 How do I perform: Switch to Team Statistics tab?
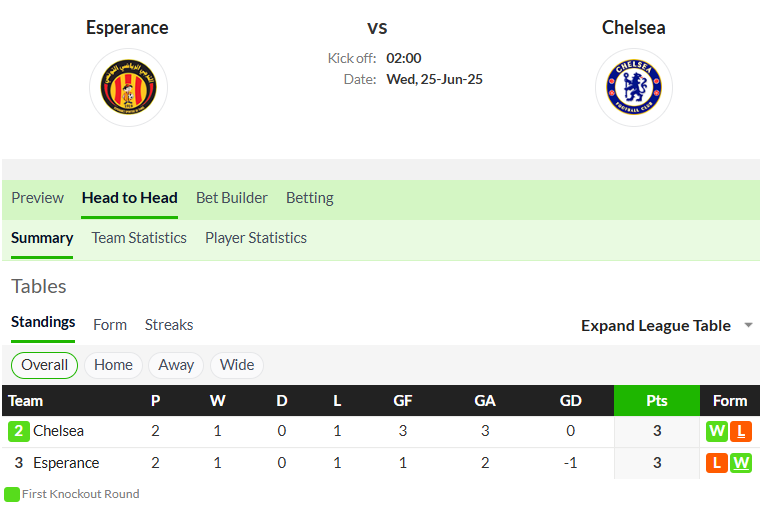tap(139, 238)
